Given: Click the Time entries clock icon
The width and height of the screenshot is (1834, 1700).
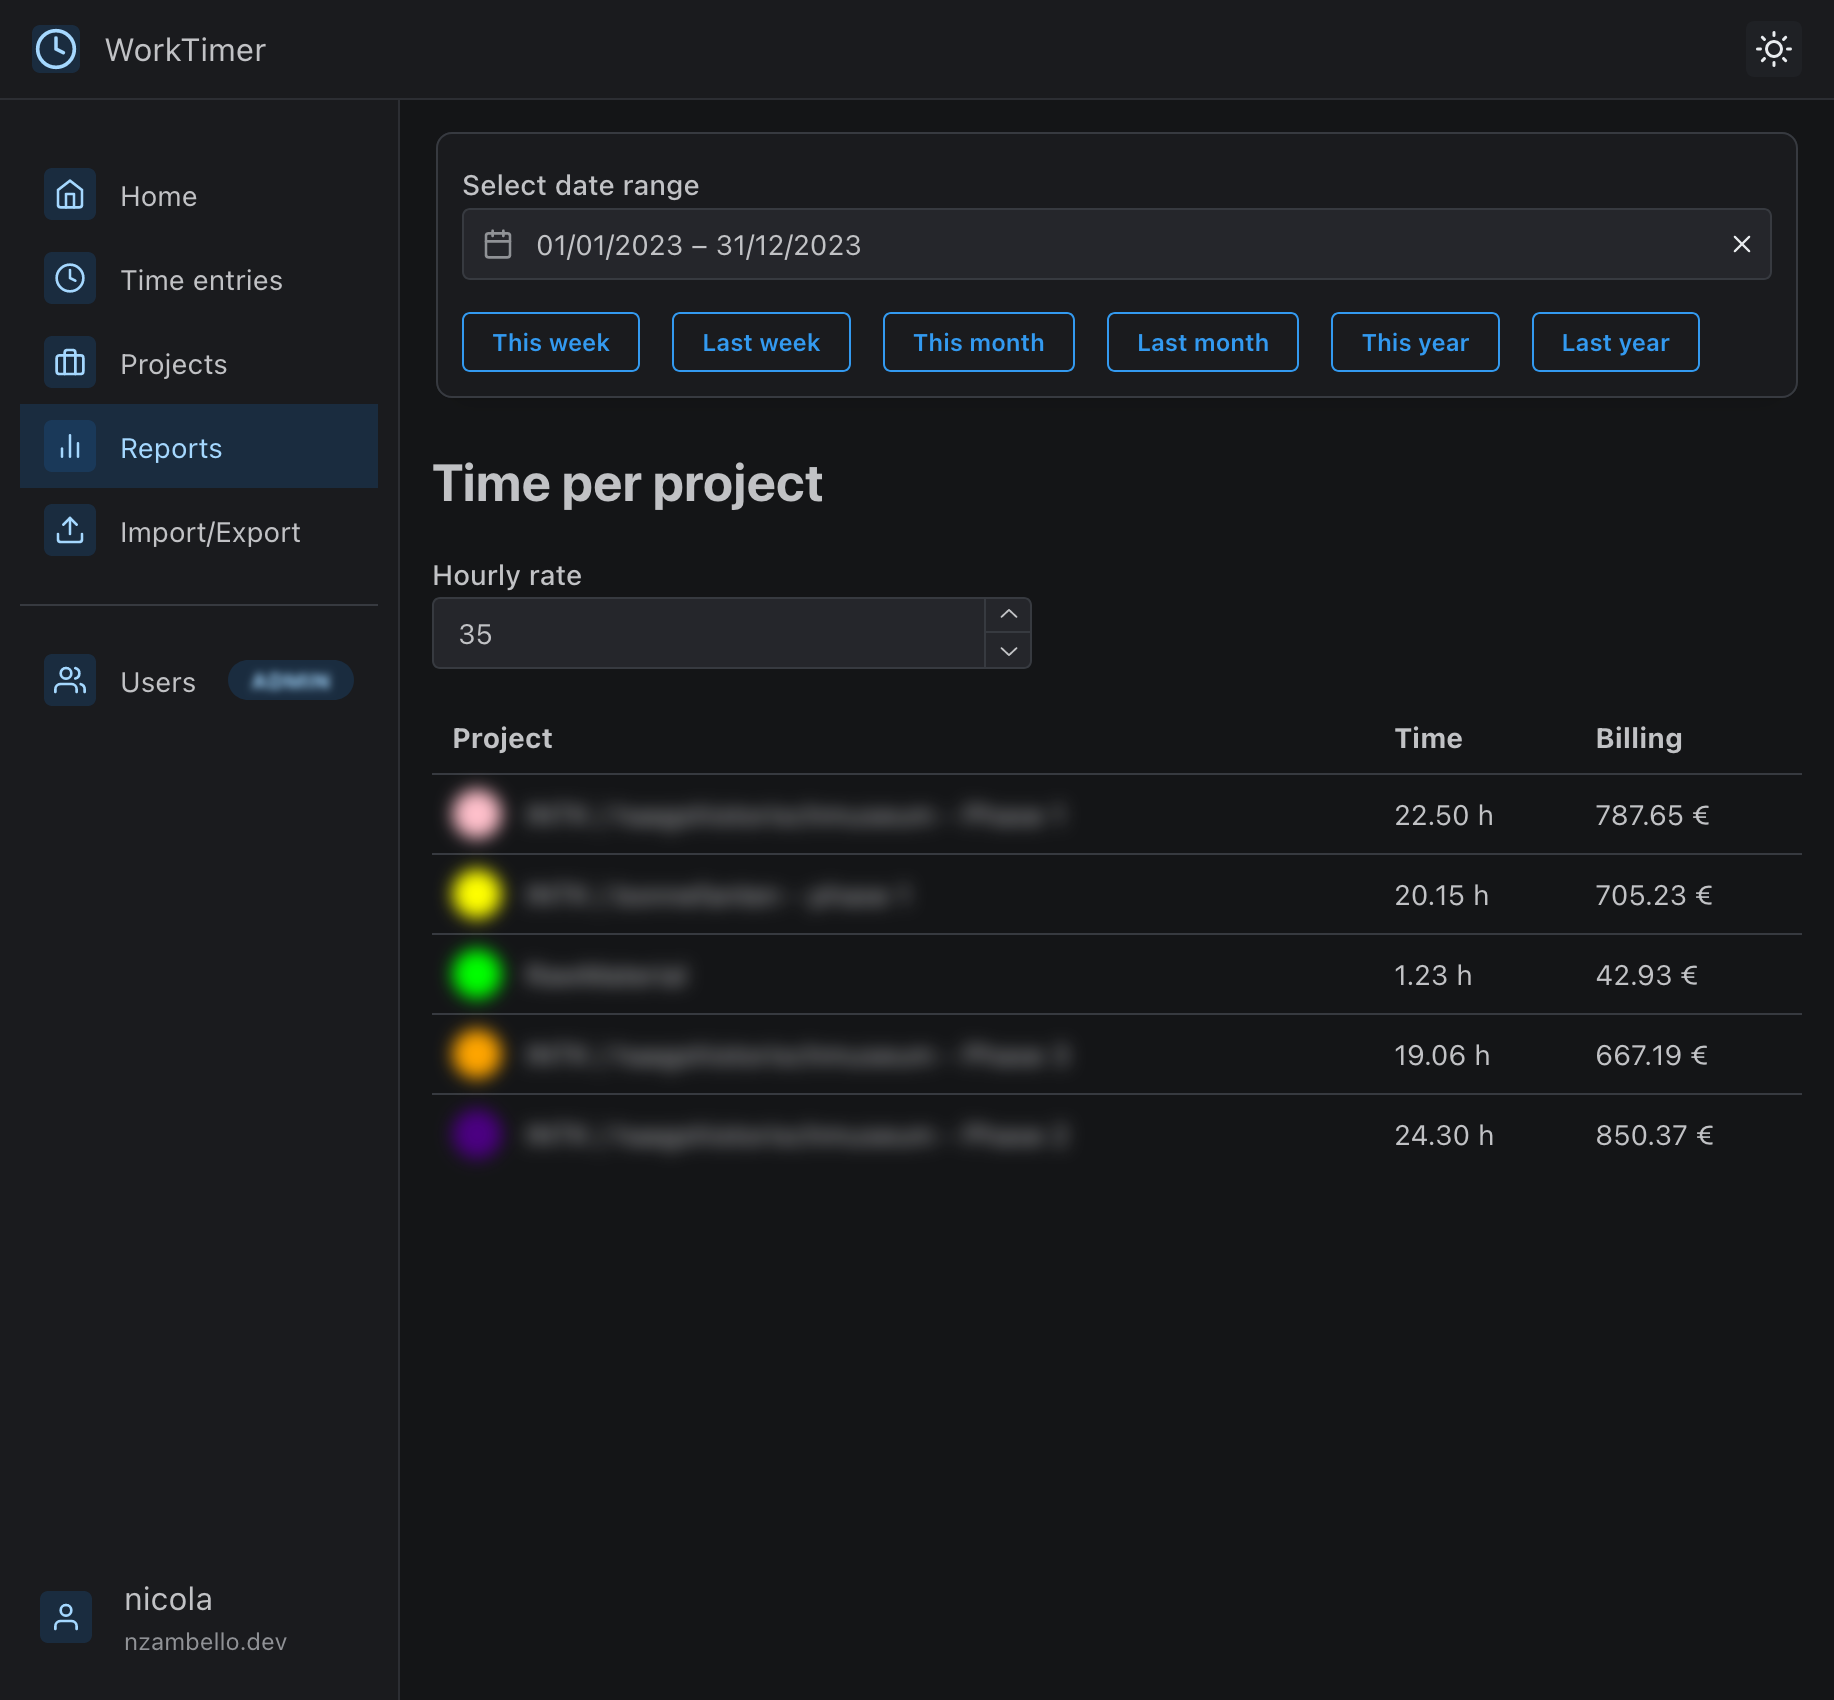Looking at the screenshot, I should [70, 279].
